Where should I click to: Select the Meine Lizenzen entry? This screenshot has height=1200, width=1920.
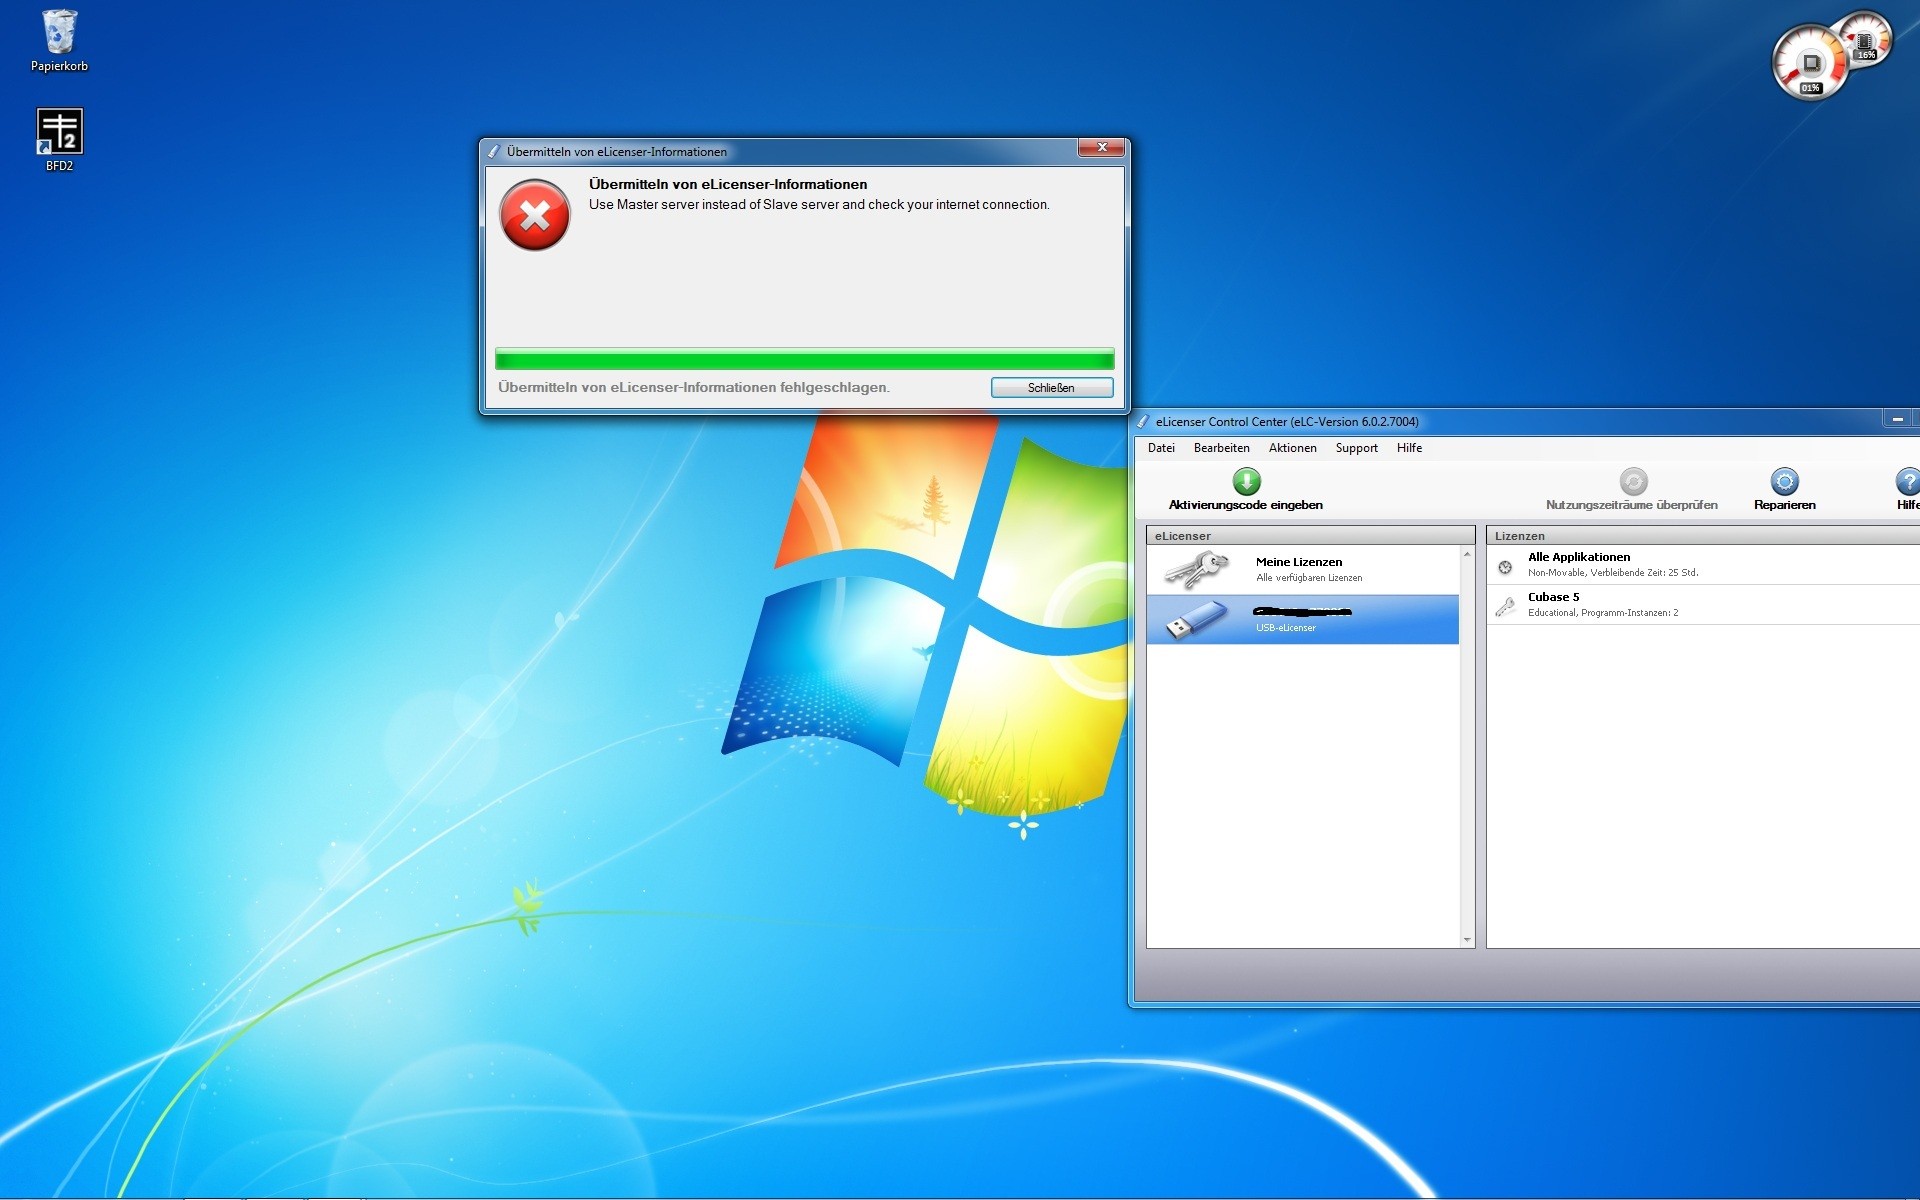(x=1303, y=569)
